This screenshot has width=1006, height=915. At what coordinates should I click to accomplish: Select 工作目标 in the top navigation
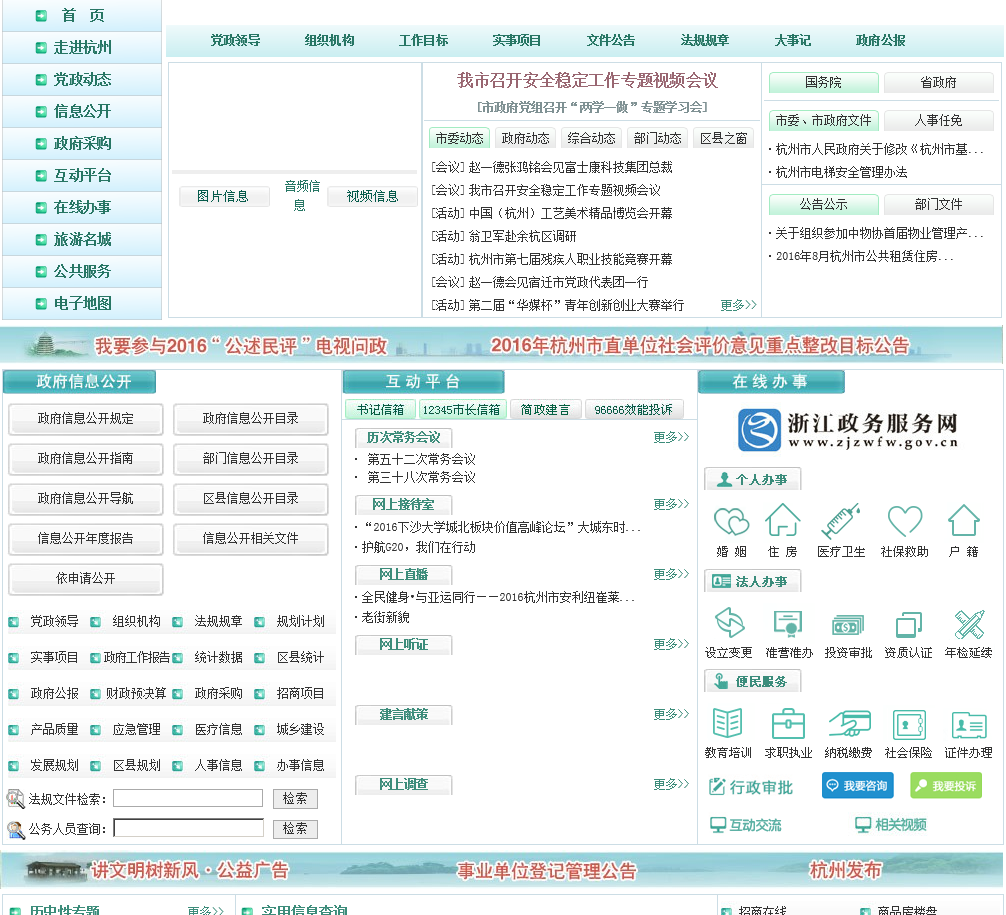423,40
